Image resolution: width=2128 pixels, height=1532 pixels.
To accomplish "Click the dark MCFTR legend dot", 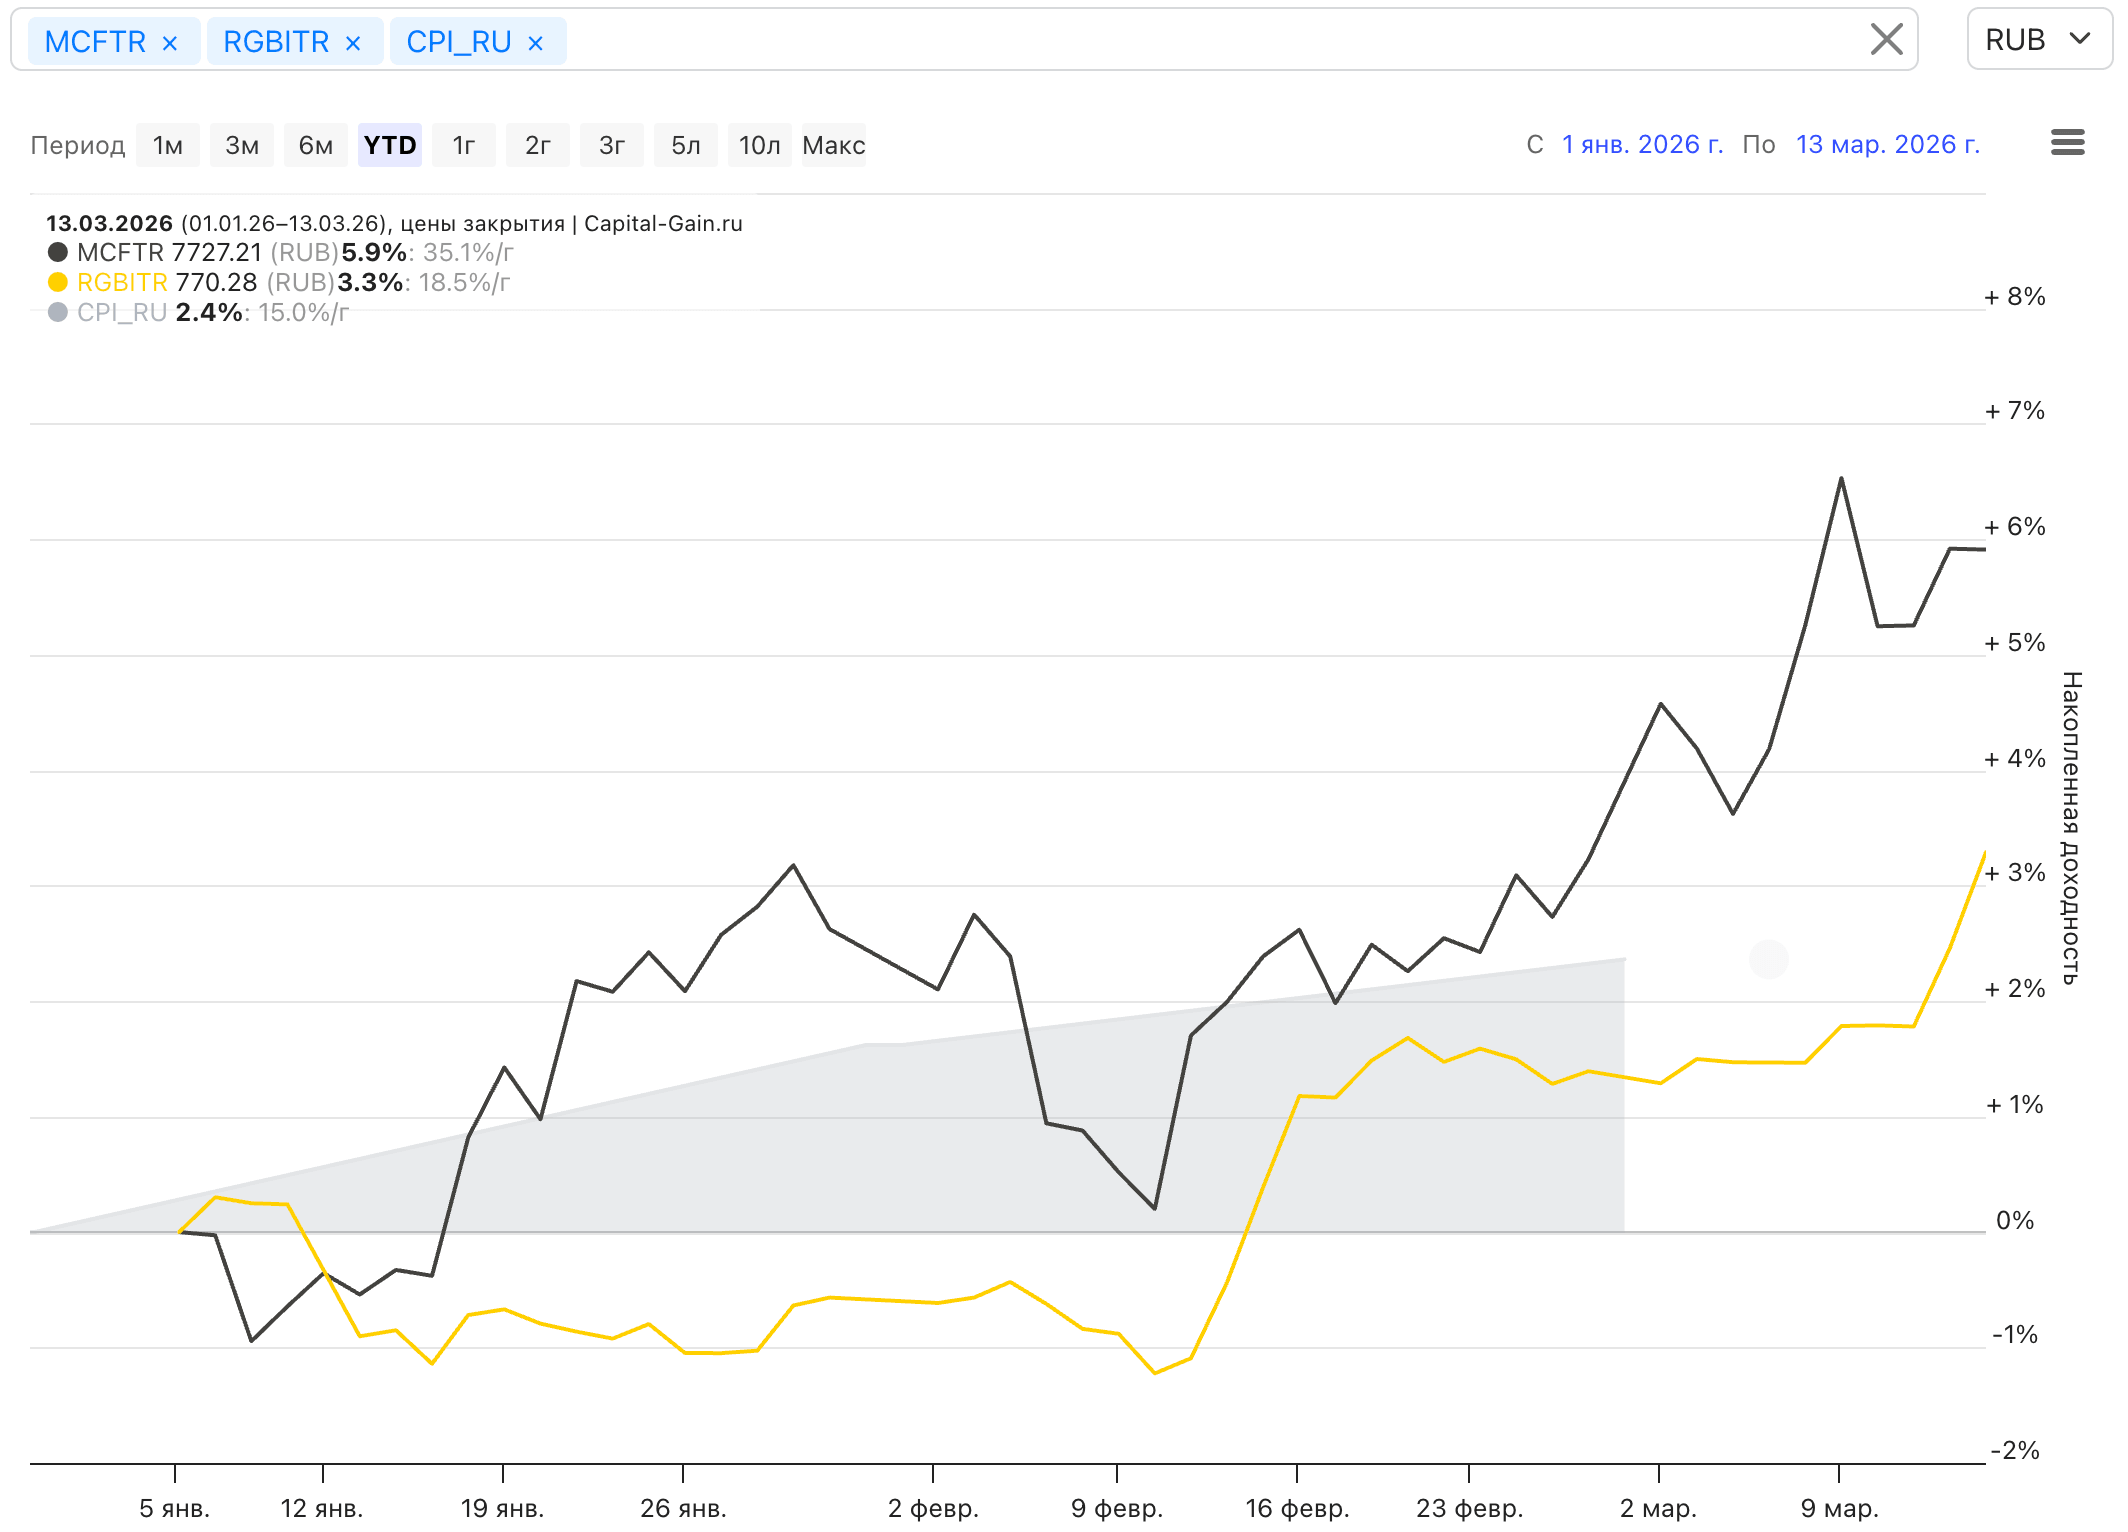I will click(x=58, y=252).
